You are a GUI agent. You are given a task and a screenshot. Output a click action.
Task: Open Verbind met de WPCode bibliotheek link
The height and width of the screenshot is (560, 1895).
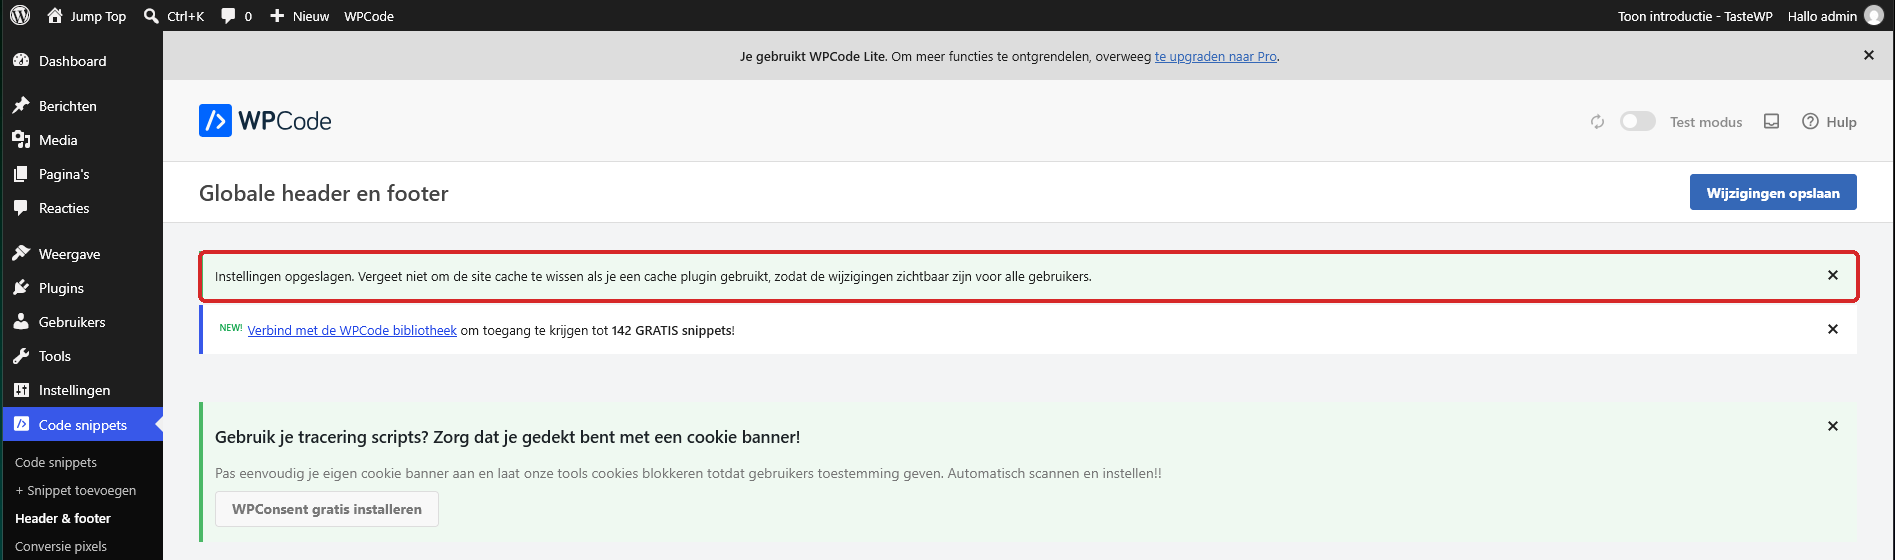pyautogui.click(x=352, y=330)
